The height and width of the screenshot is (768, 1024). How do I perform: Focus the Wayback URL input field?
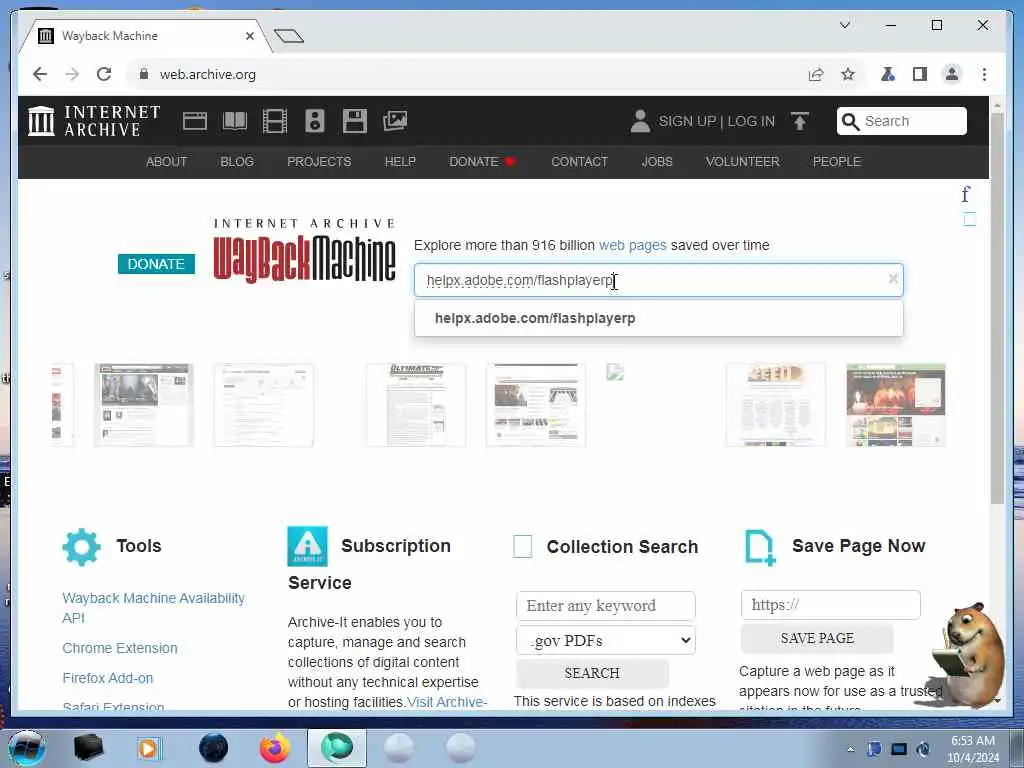[x=658, y=280]
